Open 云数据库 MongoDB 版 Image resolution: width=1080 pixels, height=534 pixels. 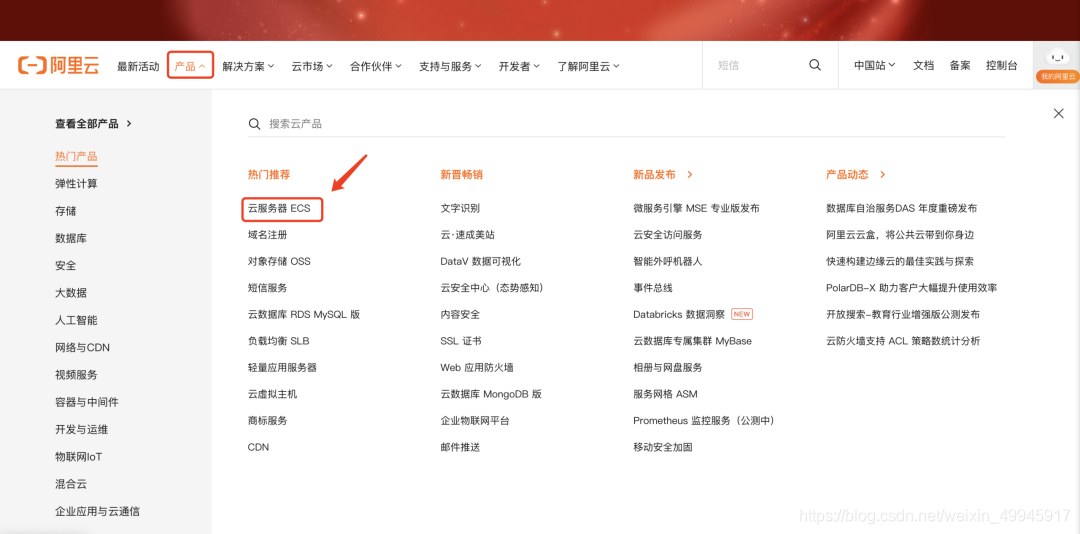[491, 394]
